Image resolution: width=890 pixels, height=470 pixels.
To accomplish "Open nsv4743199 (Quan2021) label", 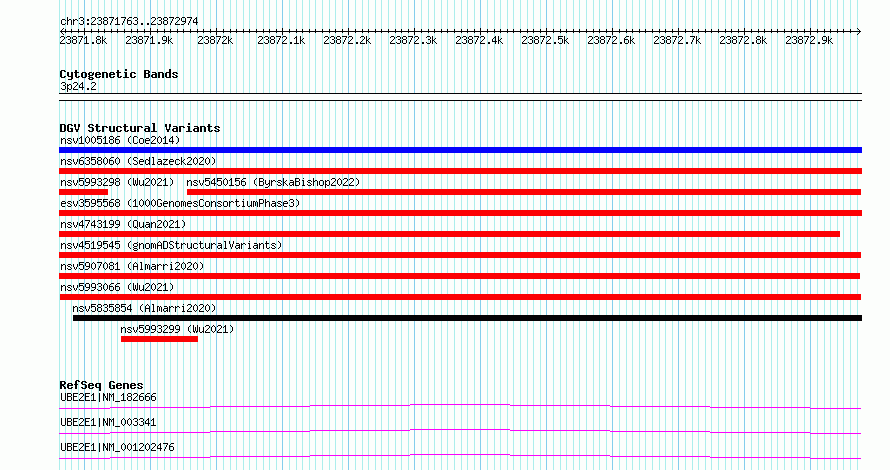I will (123, 224).
